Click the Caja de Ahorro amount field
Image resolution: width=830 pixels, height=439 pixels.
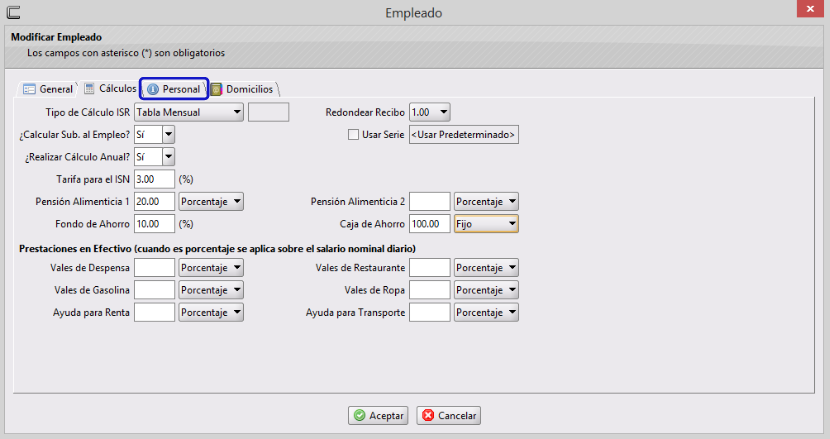click(x=429, y=223)
